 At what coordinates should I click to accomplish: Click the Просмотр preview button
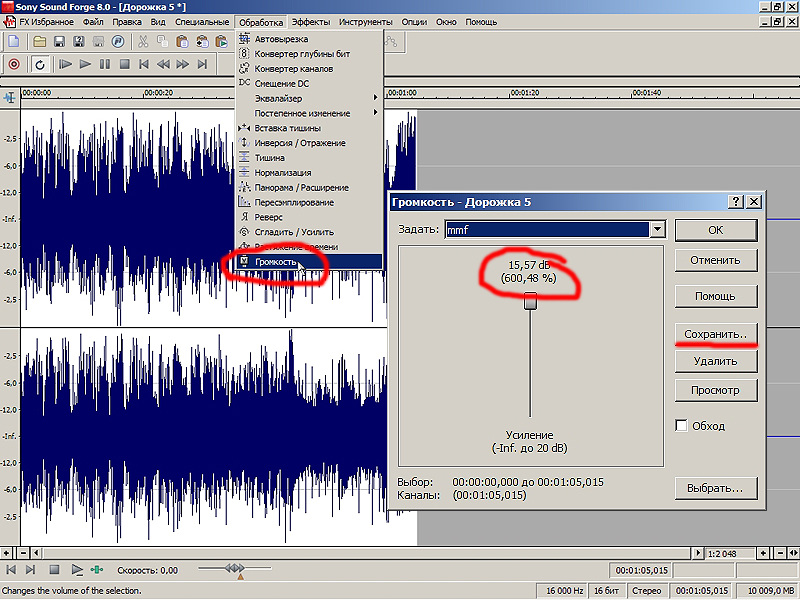click(x=716, y=390)
